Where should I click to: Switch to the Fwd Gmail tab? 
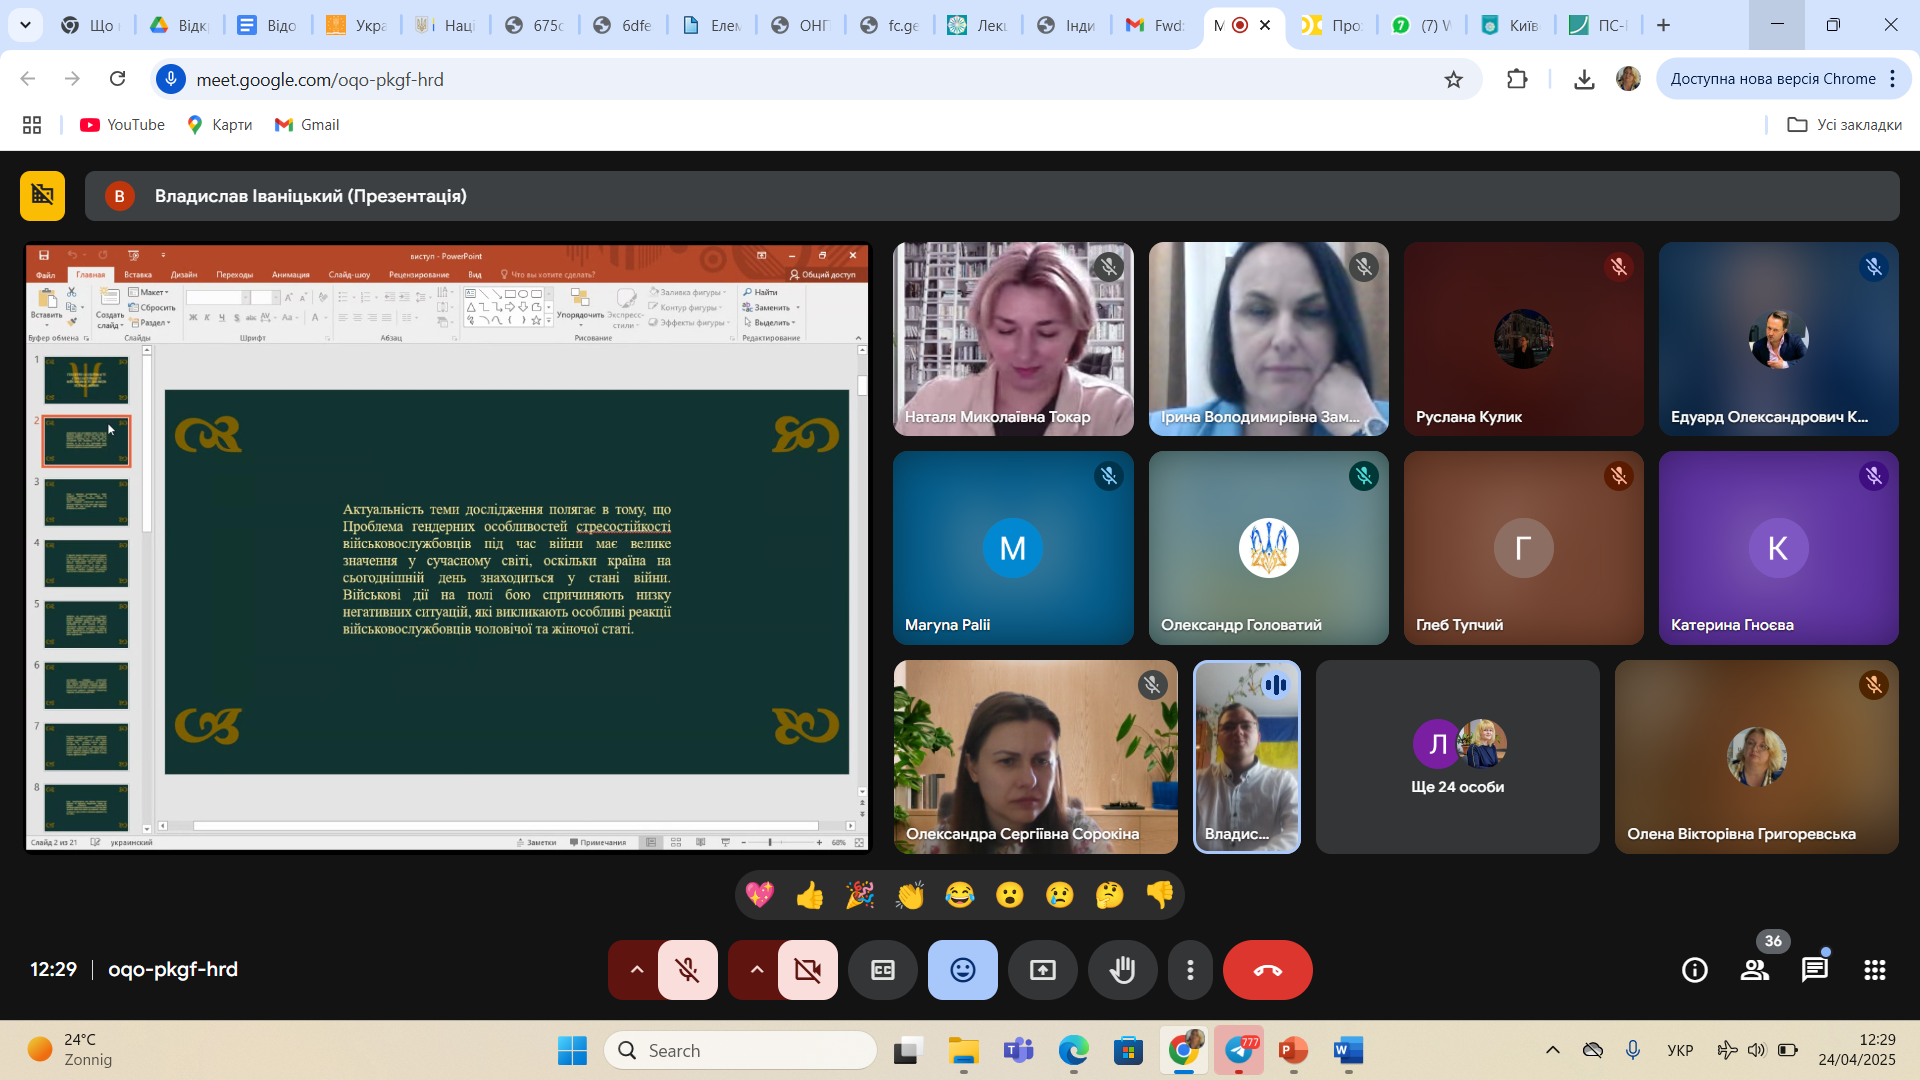pos(1155,25)
